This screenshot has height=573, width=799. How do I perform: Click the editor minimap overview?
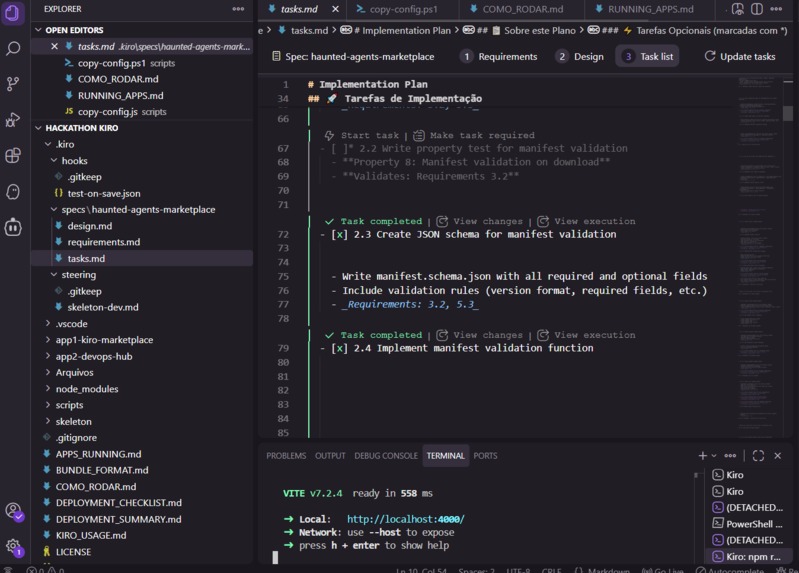coord(759,255)
